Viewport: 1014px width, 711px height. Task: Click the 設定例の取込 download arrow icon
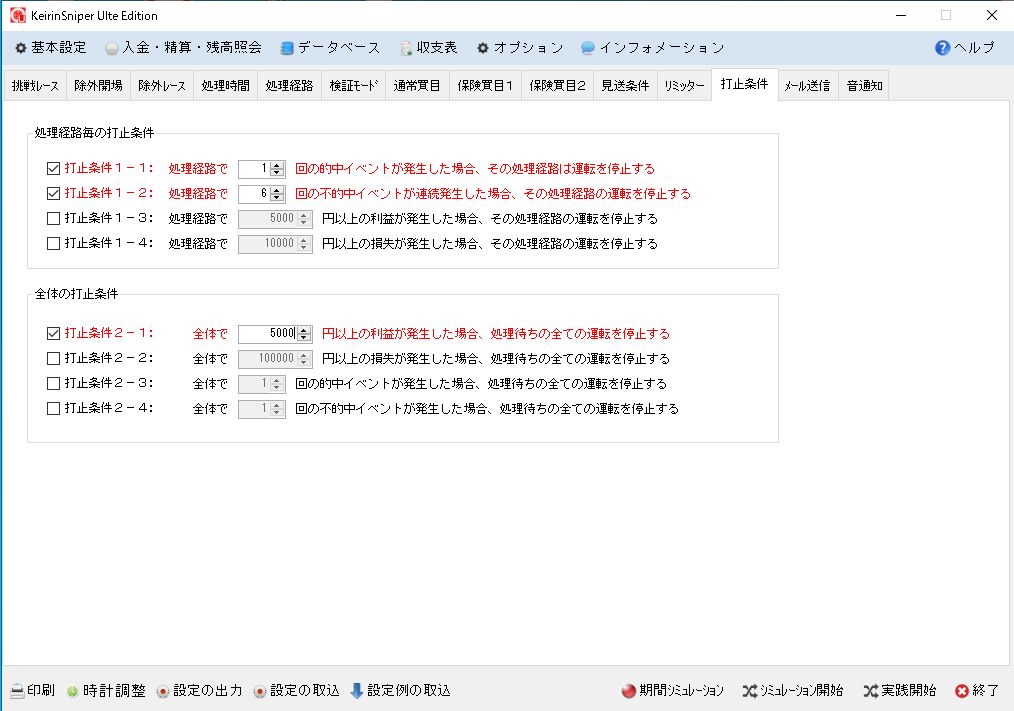pos(357,691)
